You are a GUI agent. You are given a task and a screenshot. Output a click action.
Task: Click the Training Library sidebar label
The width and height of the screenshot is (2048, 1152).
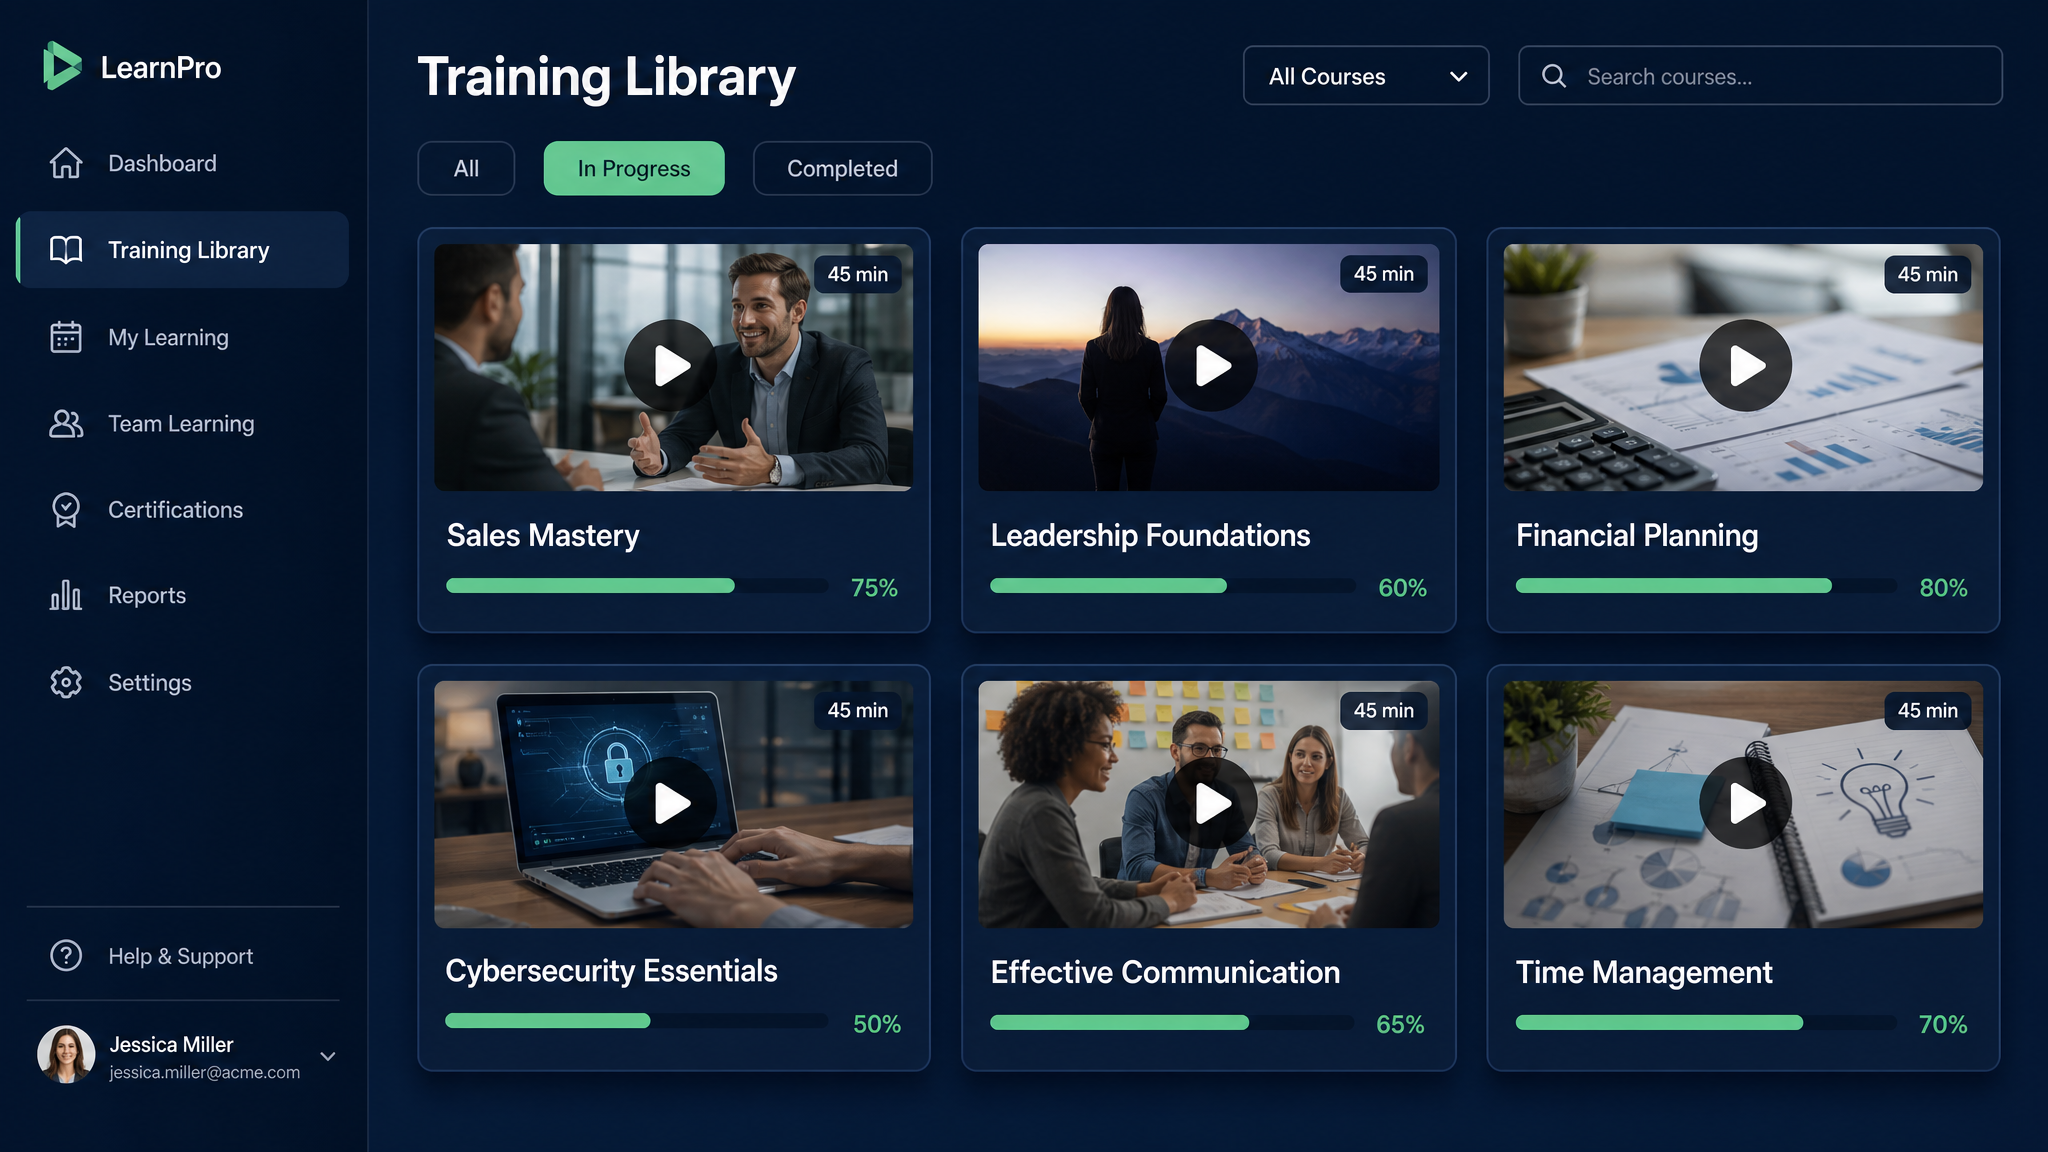189,250
